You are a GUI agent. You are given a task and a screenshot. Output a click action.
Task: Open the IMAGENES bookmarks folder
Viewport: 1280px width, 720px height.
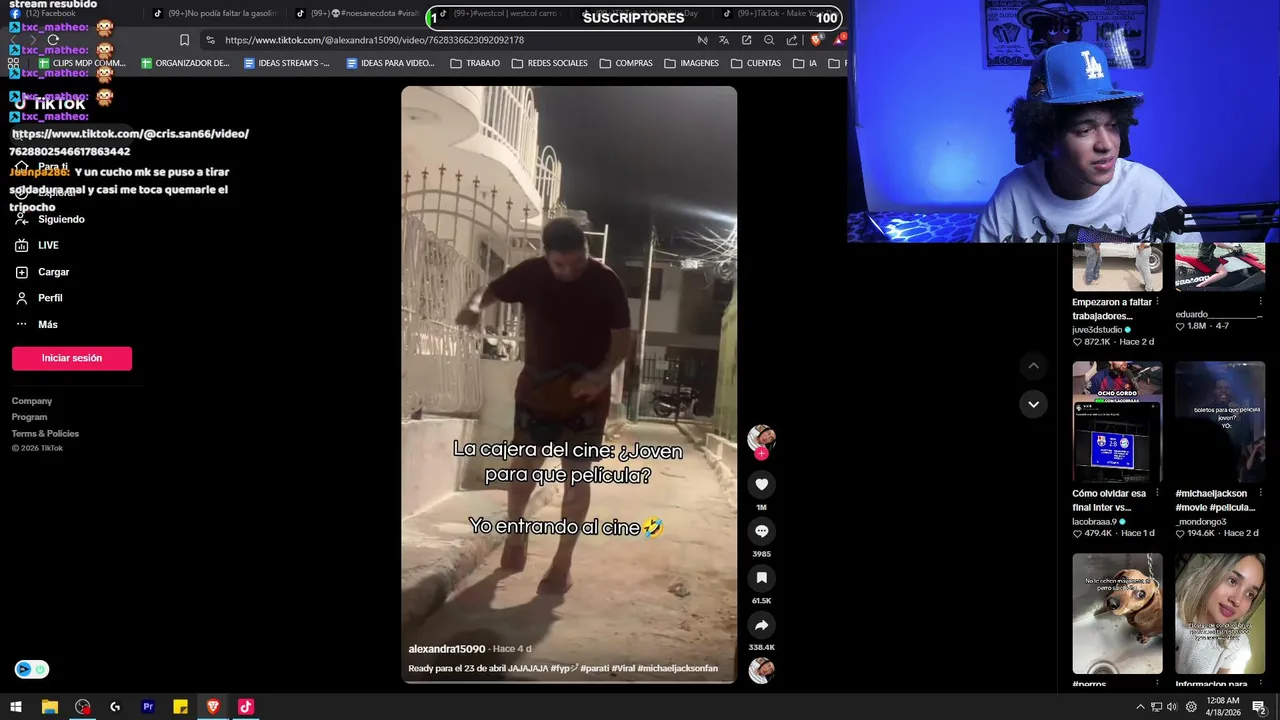click(691, 63)
